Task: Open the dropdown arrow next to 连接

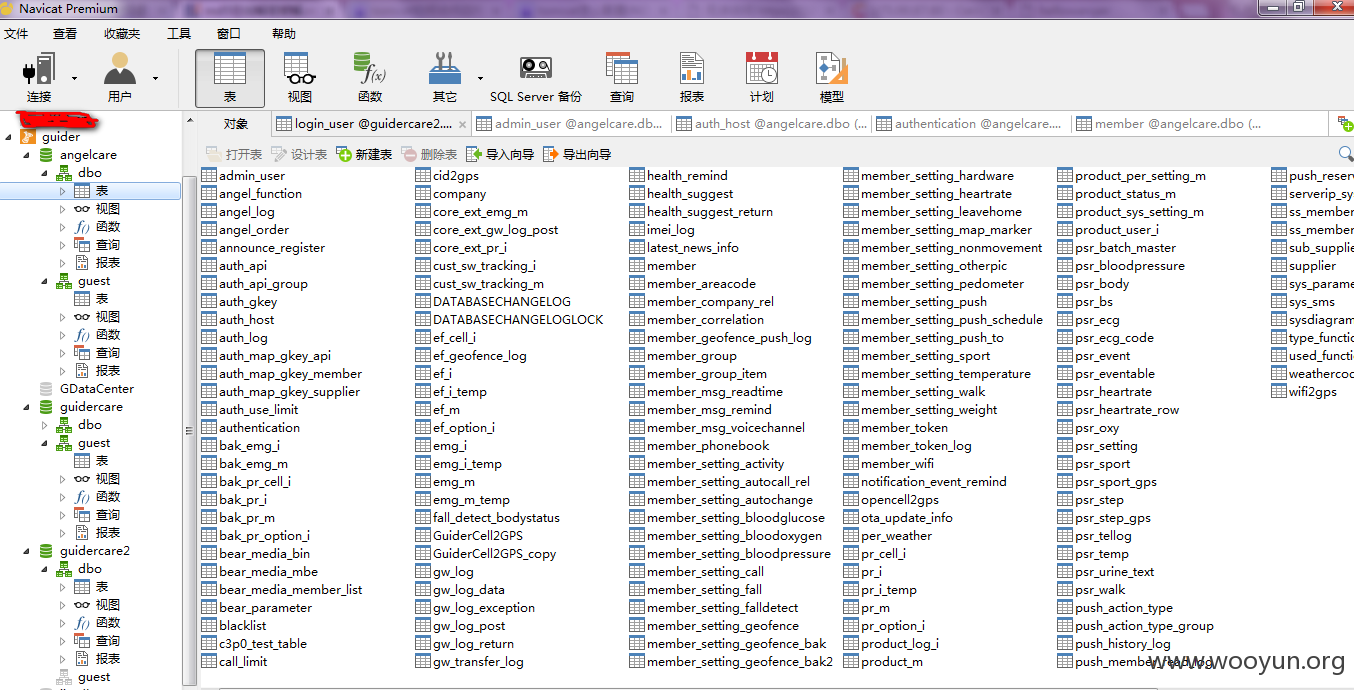Action: pyautogui.click(x=74, y=78)
